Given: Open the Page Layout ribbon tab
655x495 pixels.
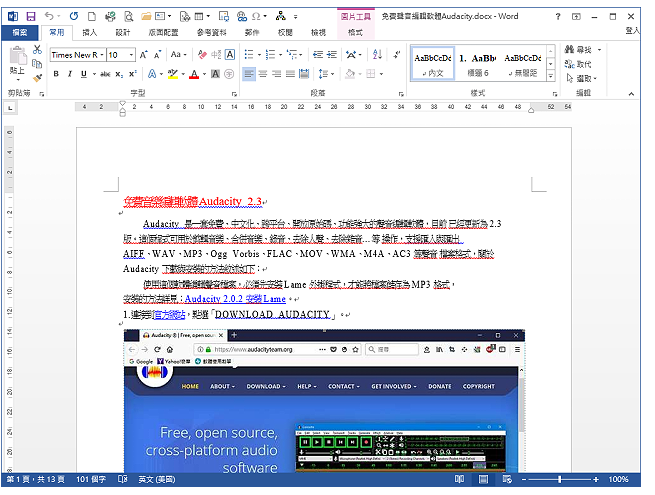Looking at the screenshot, I should tap(163, 33).
